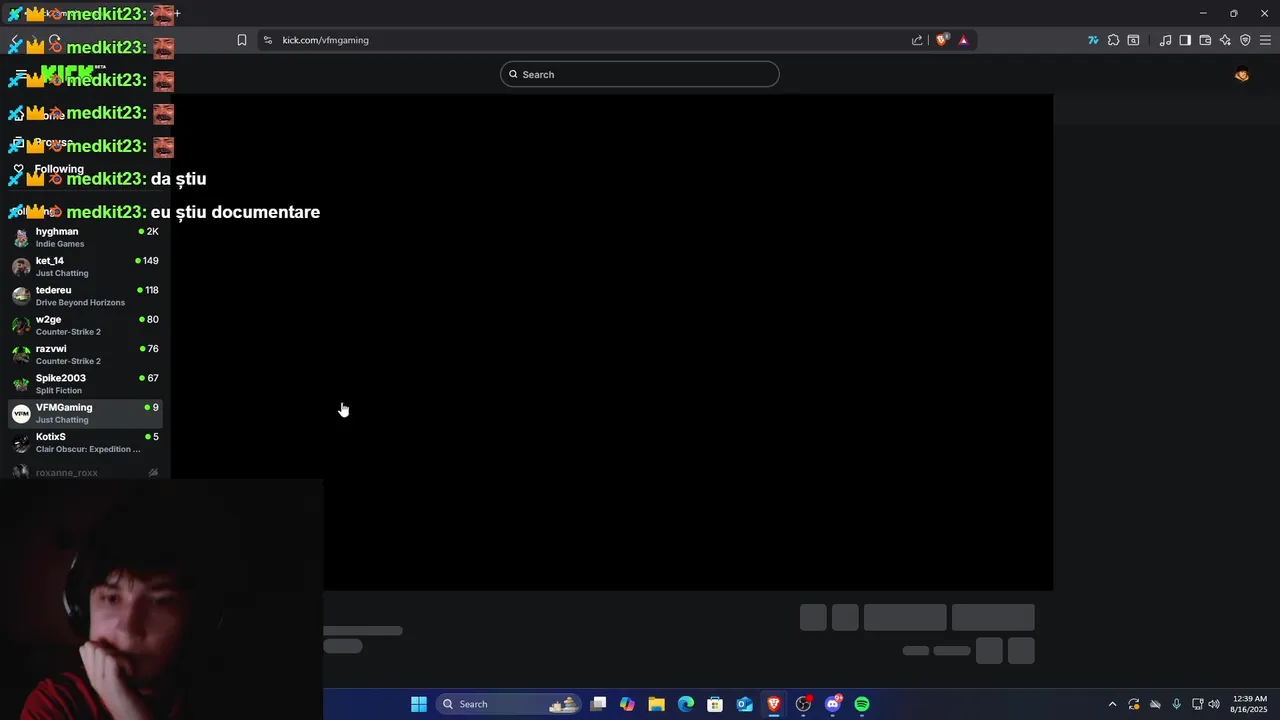Viewport: 1280px width, 720px height.
Task: Open the browser Extensions puzzle icon
Action: click(1113, 40)
